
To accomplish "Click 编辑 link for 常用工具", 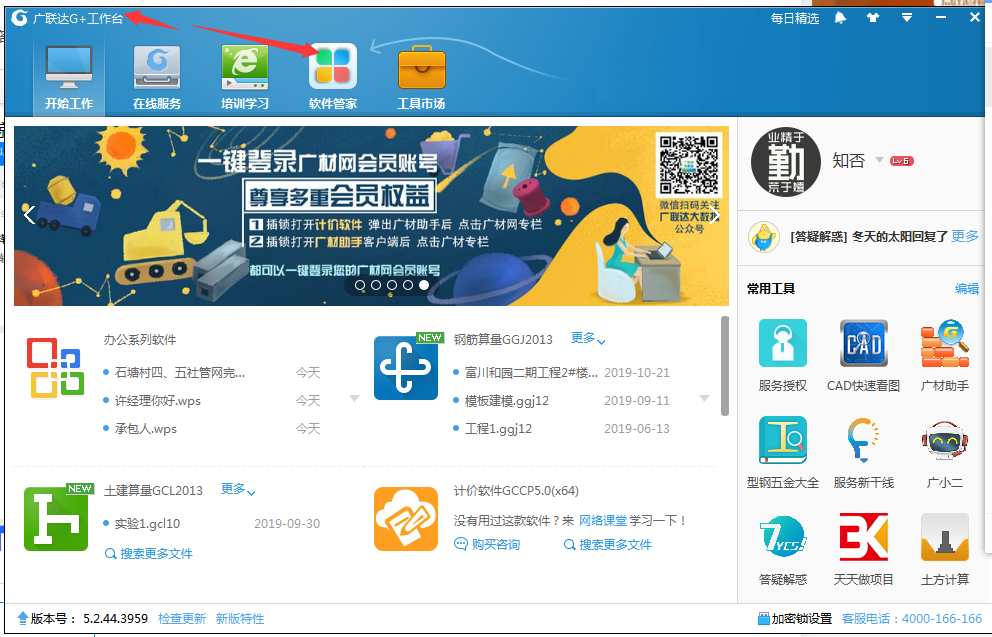I will [x=967, y=288].
